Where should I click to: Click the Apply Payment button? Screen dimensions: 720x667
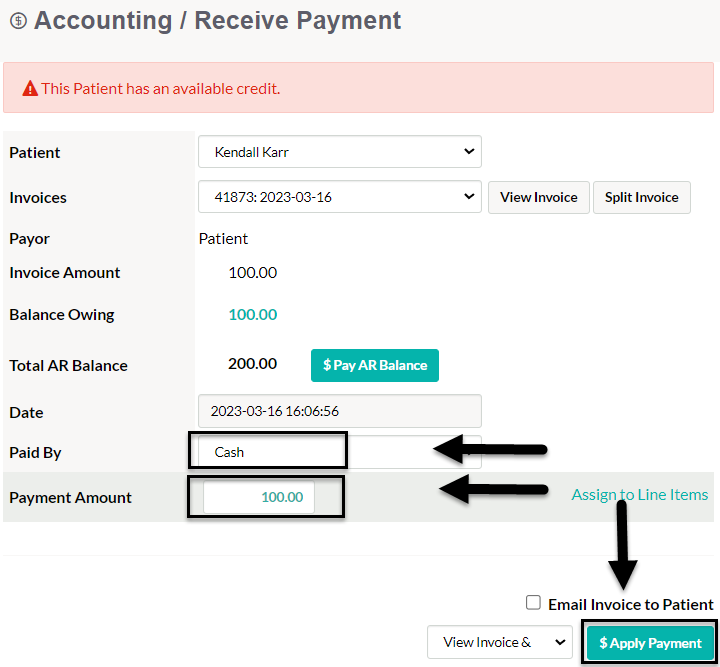point(650,643)
